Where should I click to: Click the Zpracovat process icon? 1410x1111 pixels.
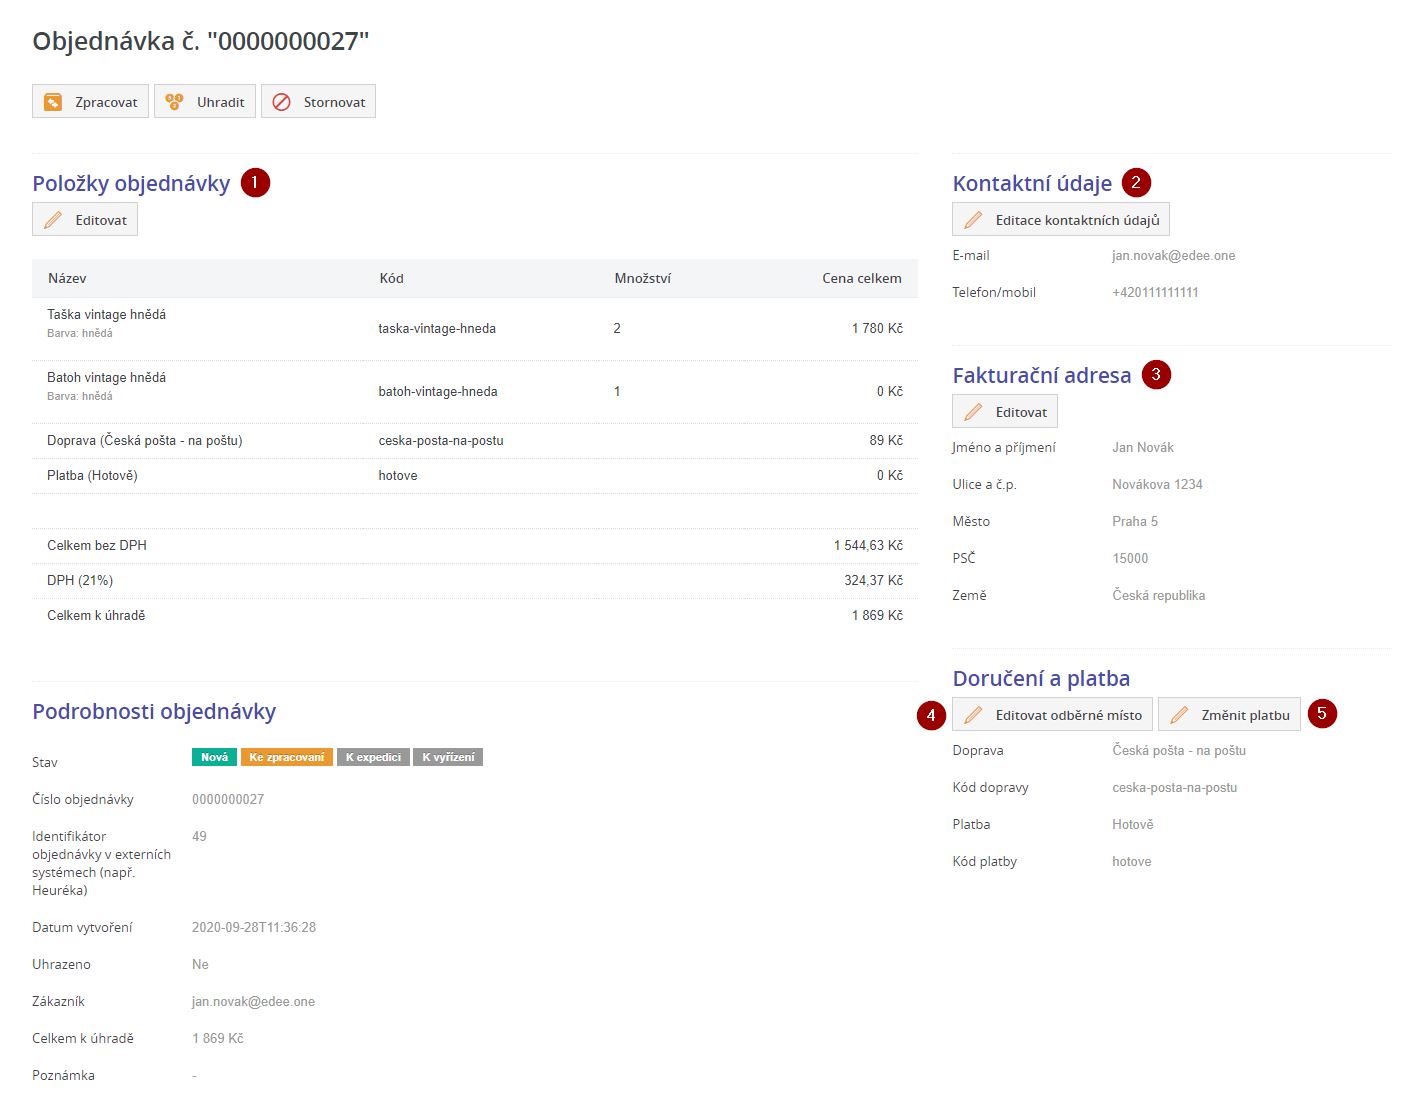pos(53,102)
